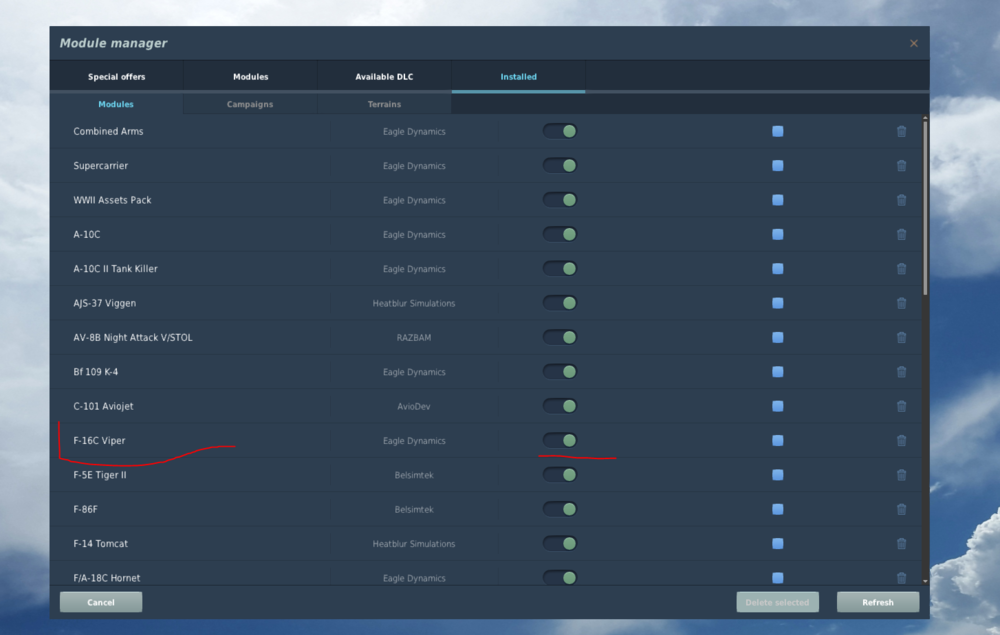Click Belsimtek in F-5E Tiger II row
Screen dimensions: 1000x635
(414, 475)
